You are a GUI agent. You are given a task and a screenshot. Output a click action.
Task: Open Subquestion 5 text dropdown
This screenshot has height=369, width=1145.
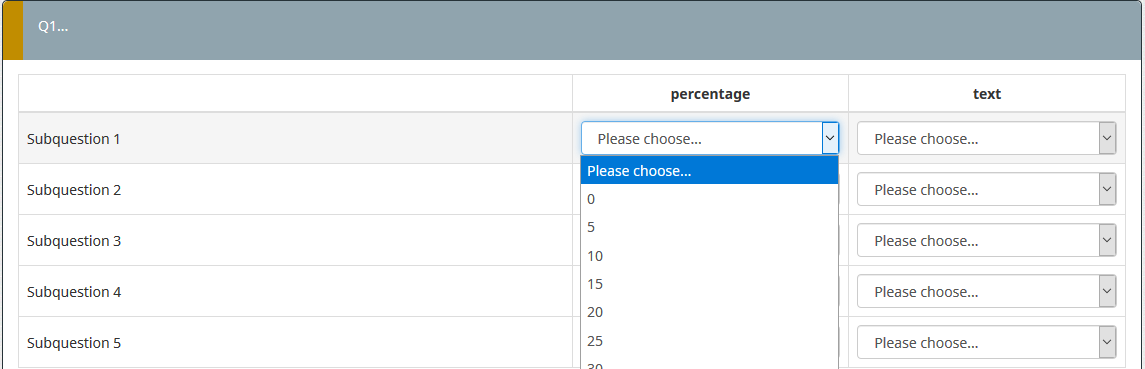[x=987, y=343]
